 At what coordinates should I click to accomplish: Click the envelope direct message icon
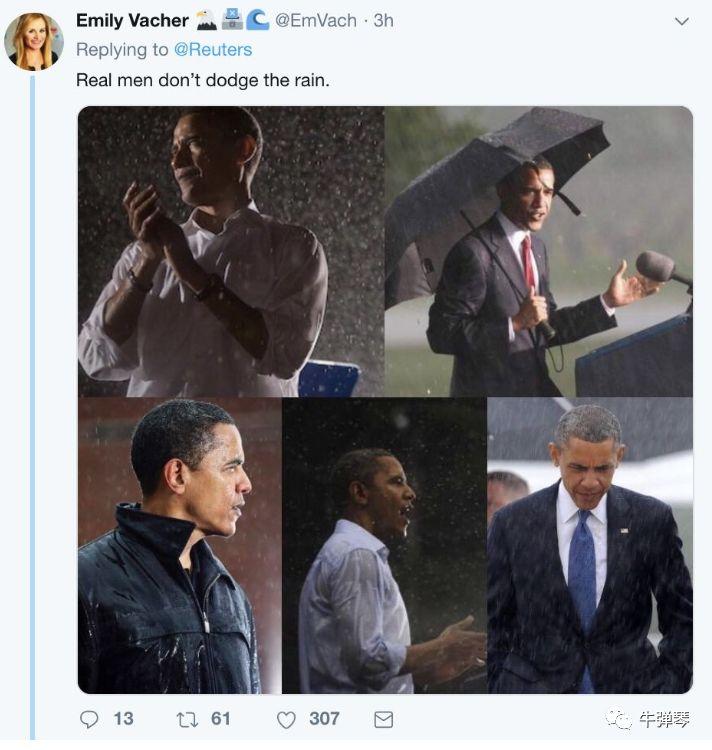pyautogui.click(x=383, y=719)
